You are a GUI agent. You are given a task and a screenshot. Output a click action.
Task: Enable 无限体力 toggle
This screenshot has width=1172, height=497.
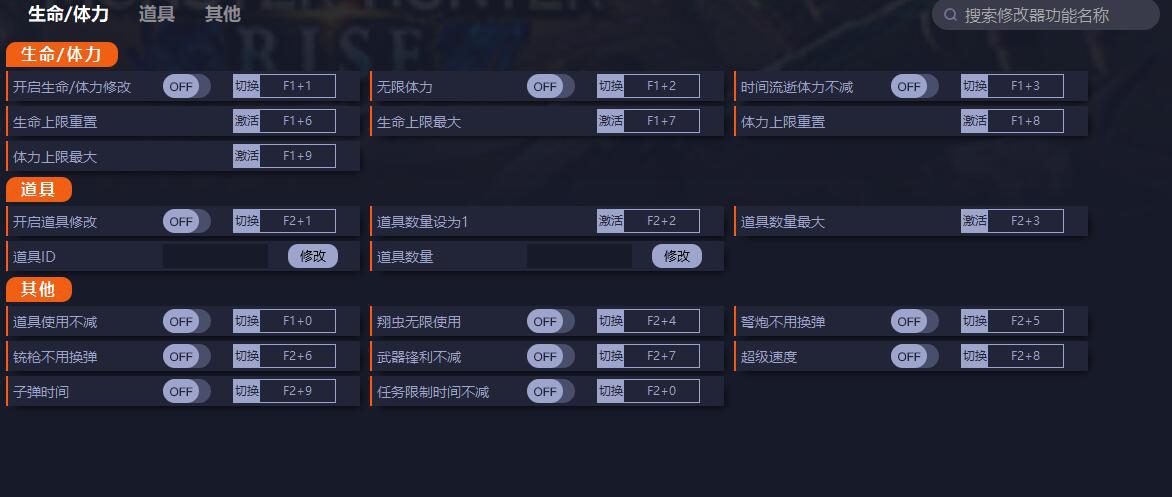coord(550,87)
